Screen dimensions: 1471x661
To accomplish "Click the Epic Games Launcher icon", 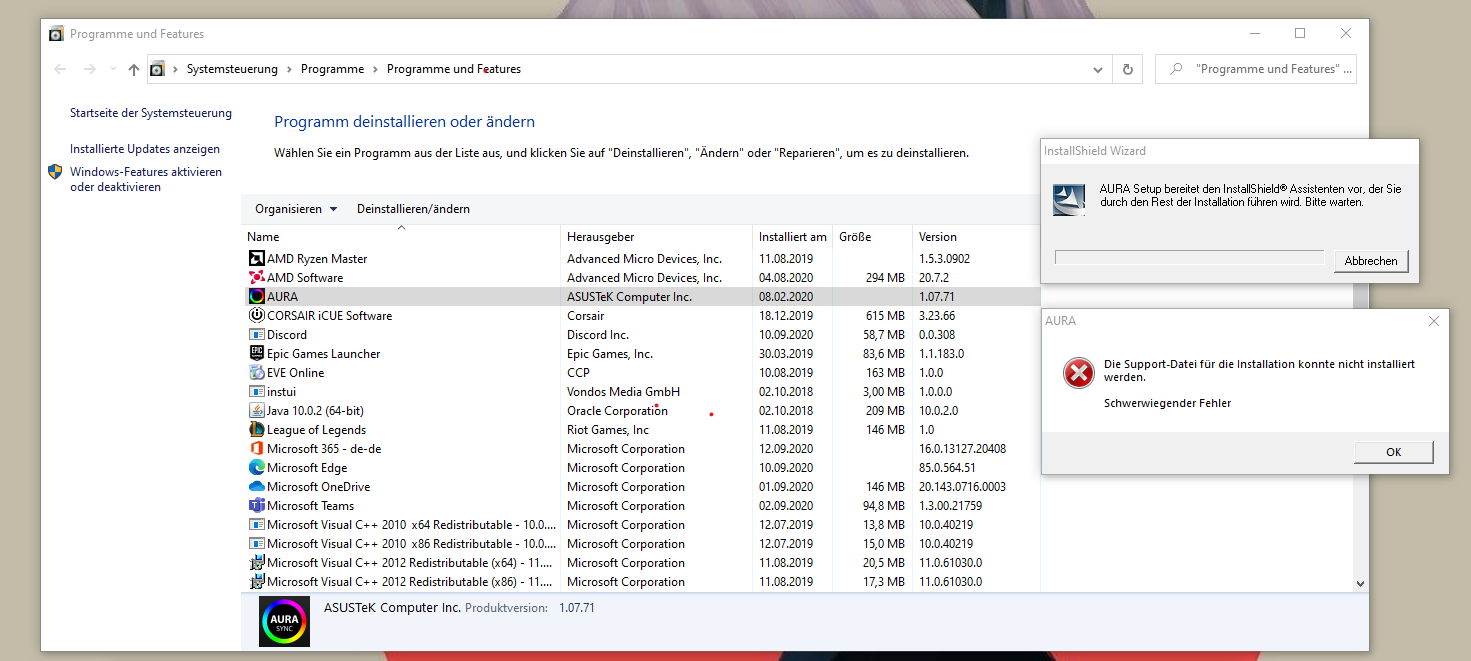I will coord(256,354).
